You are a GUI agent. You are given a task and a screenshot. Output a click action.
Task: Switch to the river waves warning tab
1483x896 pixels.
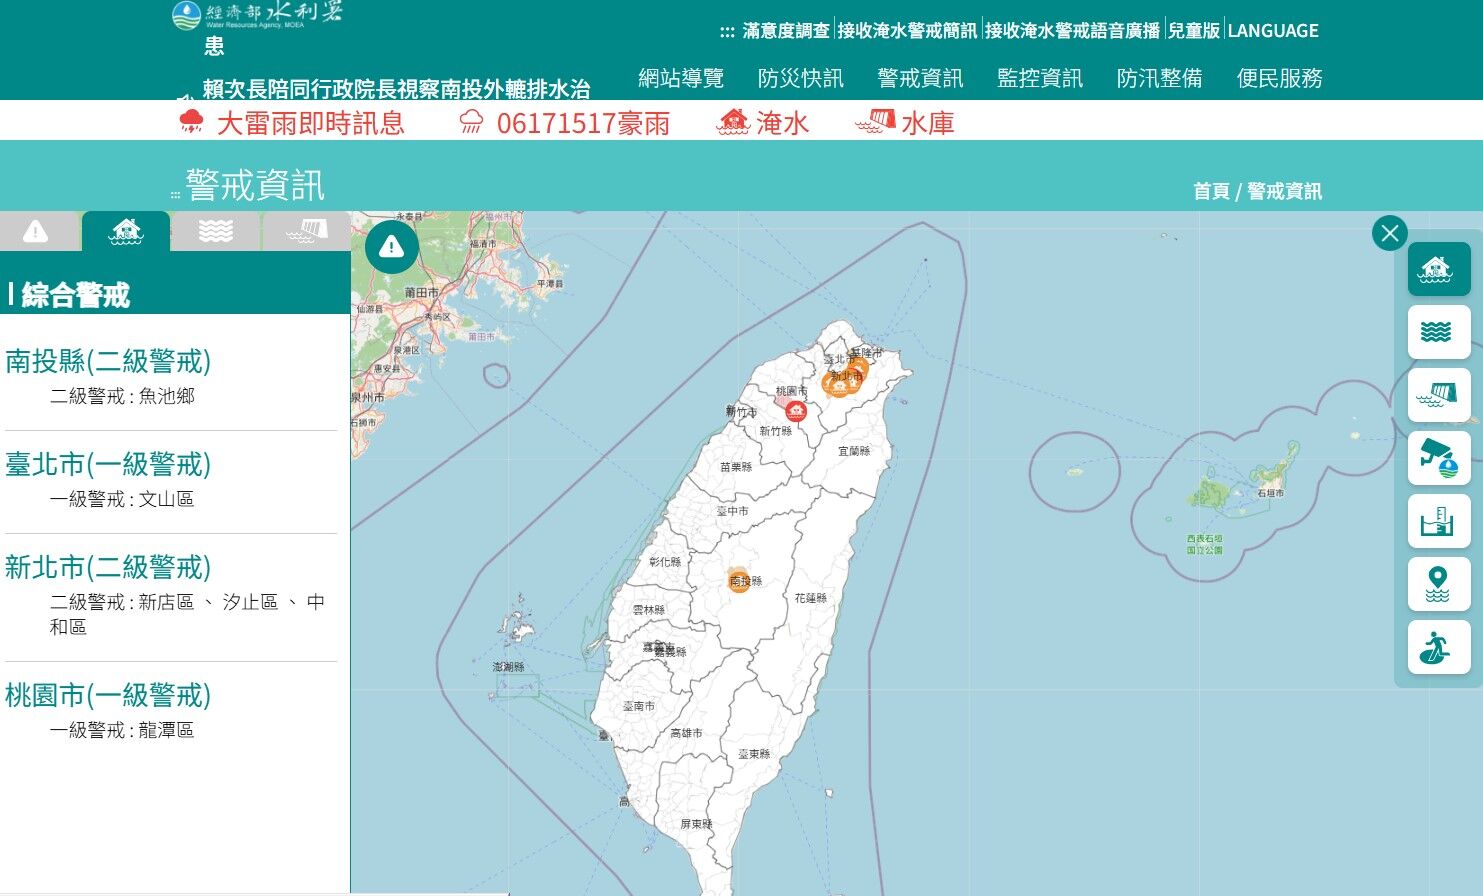click(216, 231)
